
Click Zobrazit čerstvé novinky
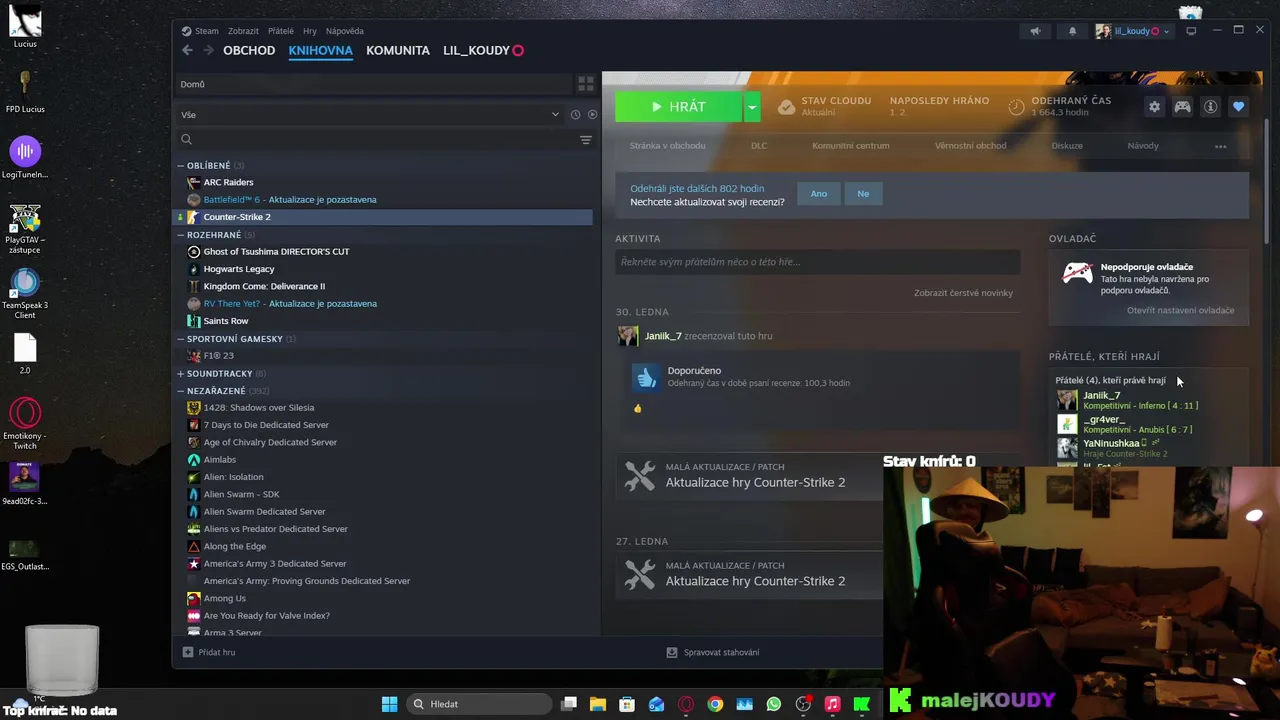[963, 293]
